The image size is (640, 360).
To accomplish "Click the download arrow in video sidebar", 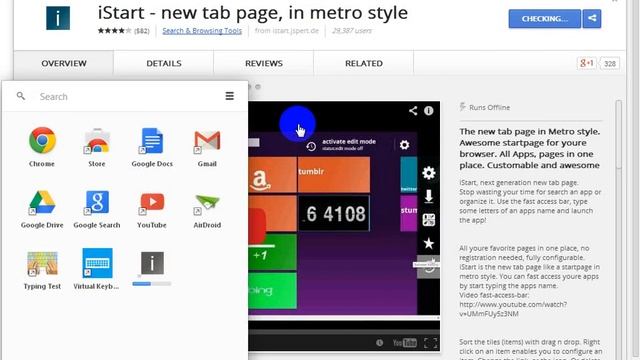I will tap(429, 196).
